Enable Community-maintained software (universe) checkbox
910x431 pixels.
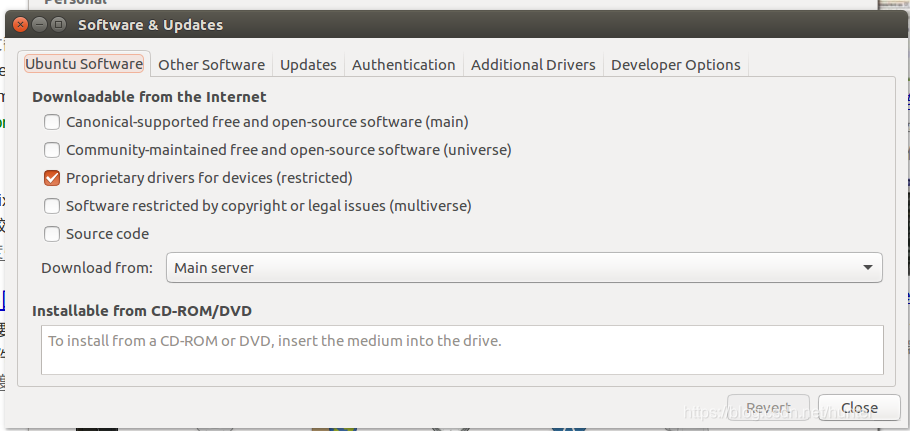click(52, 150)
